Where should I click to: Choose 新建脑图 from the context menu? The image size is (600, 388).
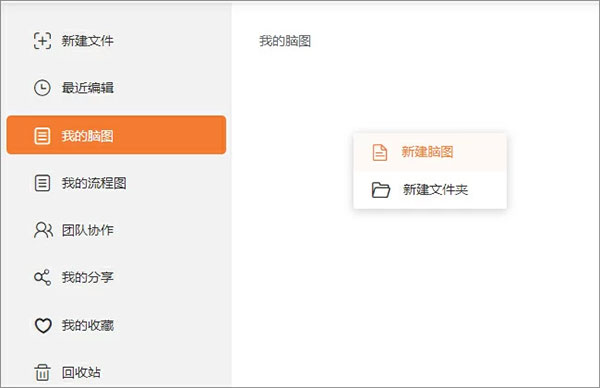430,152
